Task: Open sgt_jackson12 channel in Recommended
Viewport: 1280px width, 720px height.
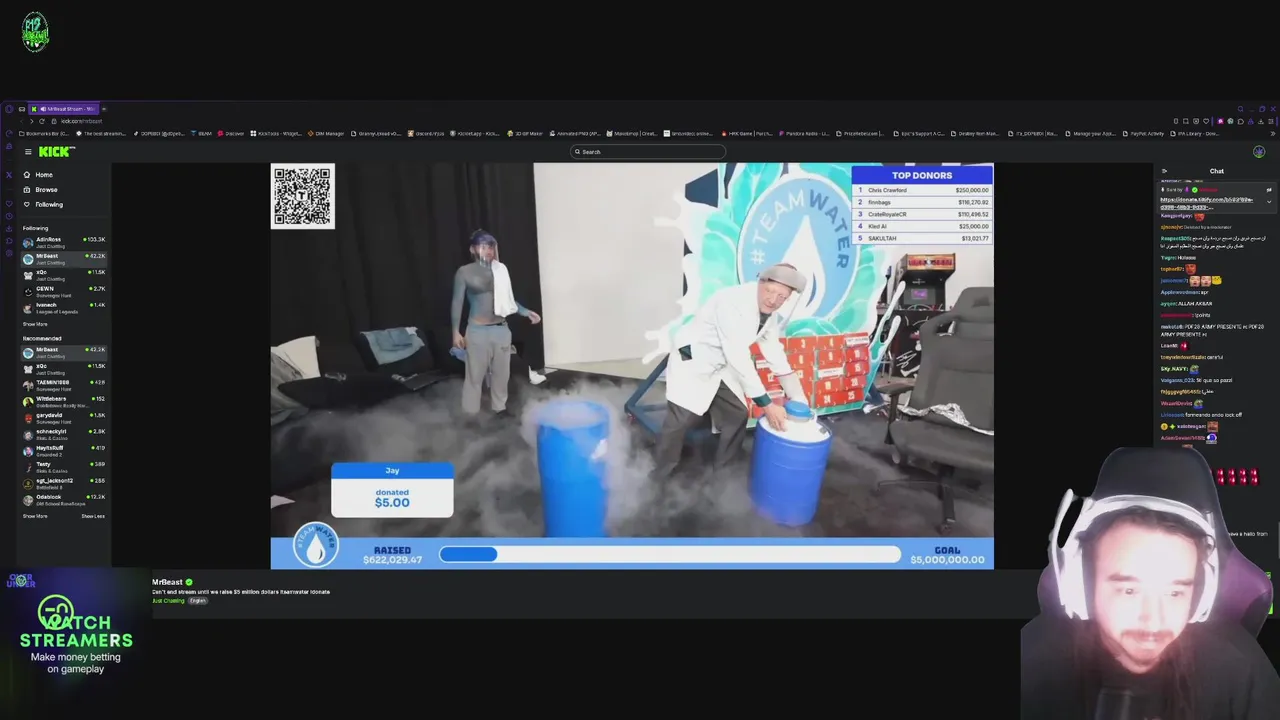Action: (64, 483)
